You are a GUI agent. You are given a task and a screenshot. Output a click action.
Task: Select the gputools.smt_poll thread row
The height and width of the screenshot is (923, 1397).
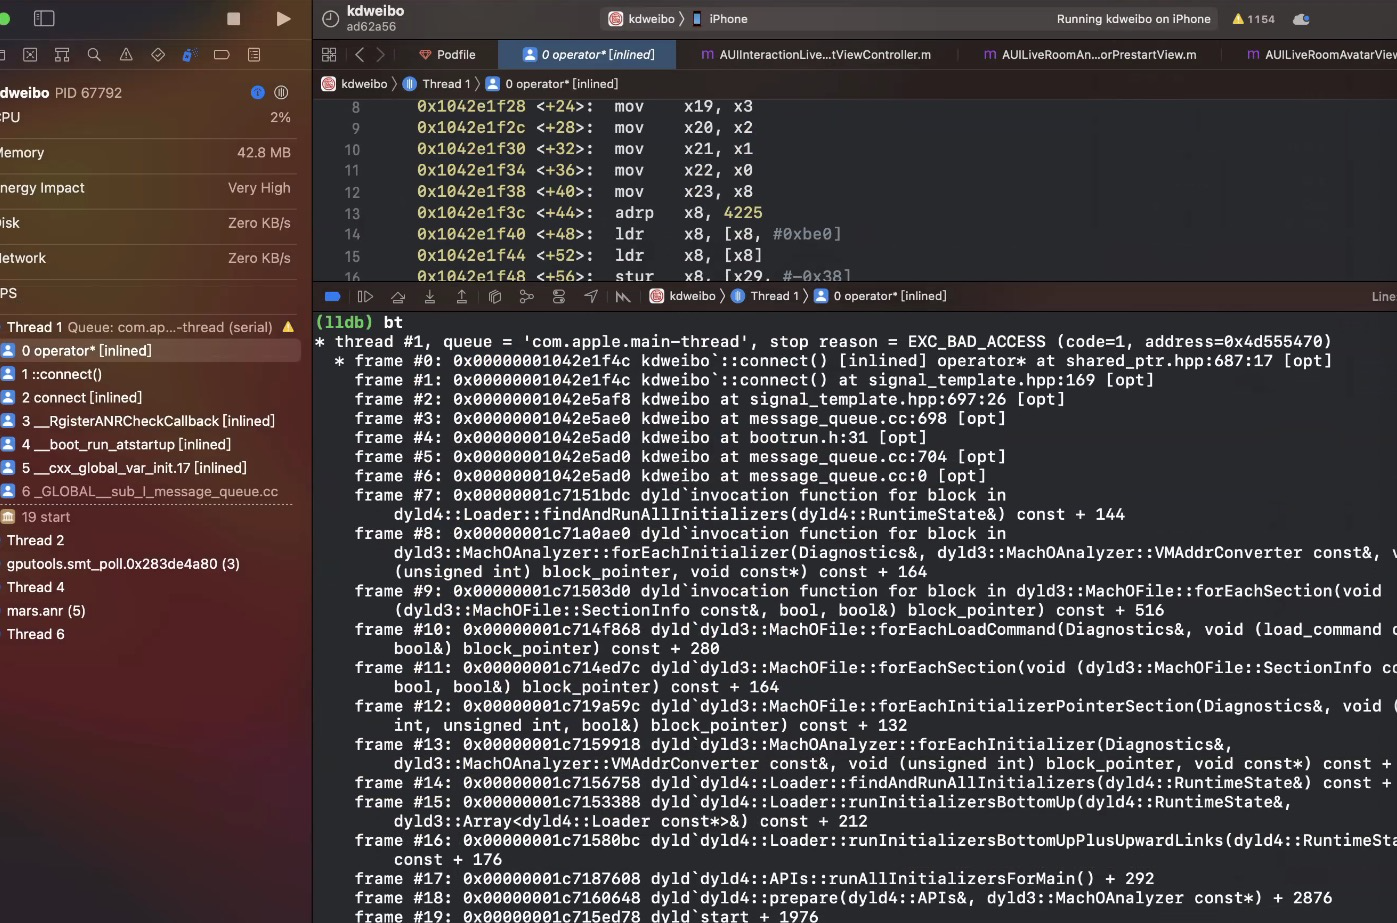[150, 564]
